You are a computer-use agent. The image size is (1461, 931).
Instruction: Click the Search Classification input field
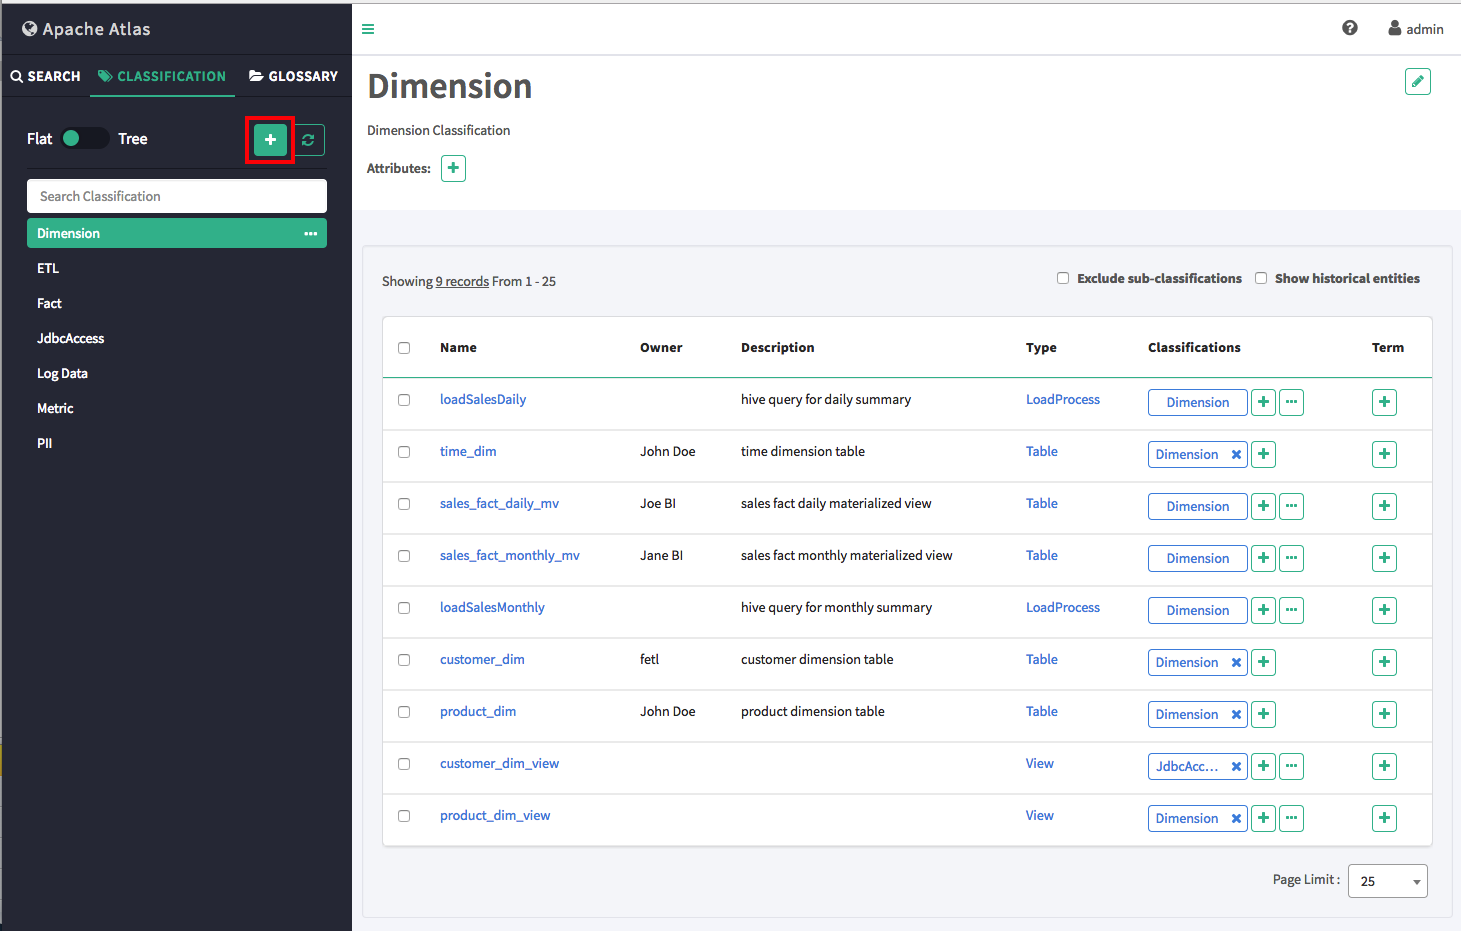(x=177, y=196)
